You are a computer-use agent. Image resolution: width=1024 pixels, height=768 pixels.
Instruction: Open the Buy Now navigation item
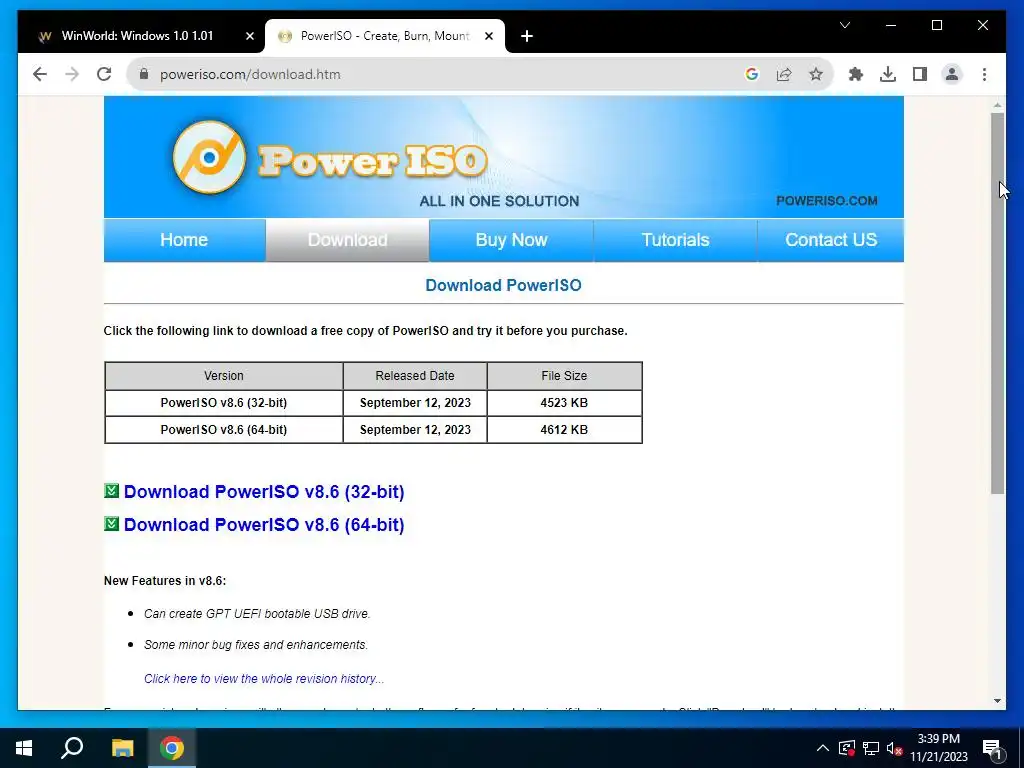pos(511,240)
